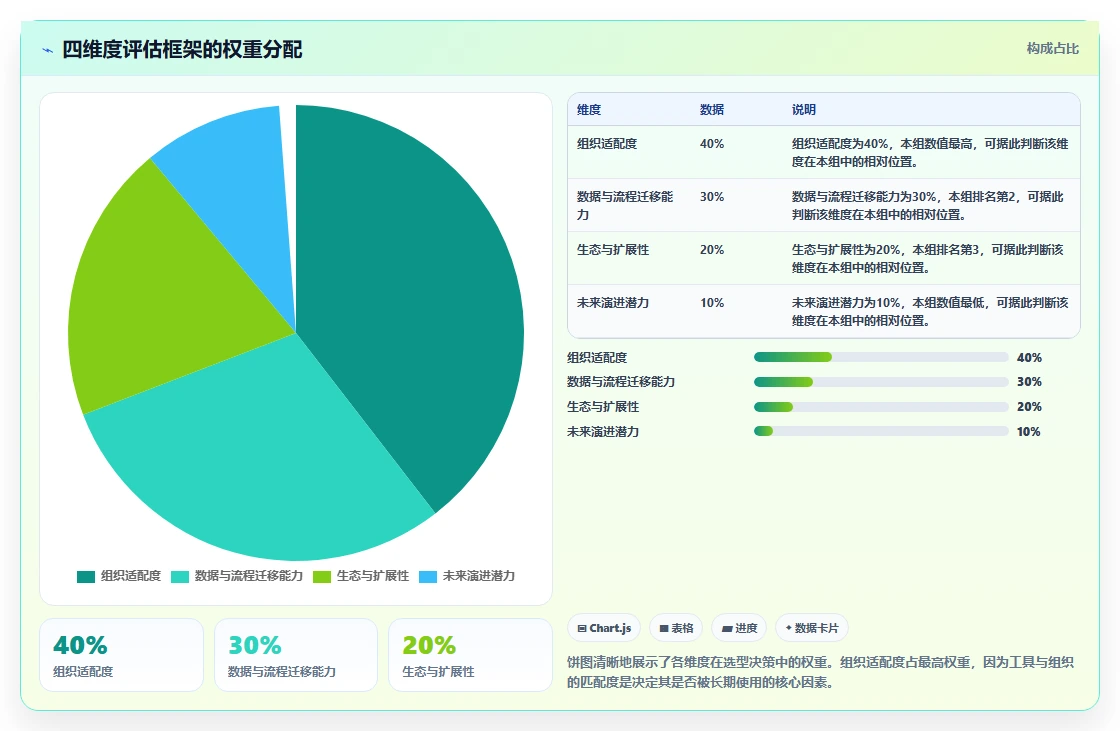The height and width of the screenshot is (731, 1120).
Task: Click the 40% table cell
Action: (x=711, y=144)
